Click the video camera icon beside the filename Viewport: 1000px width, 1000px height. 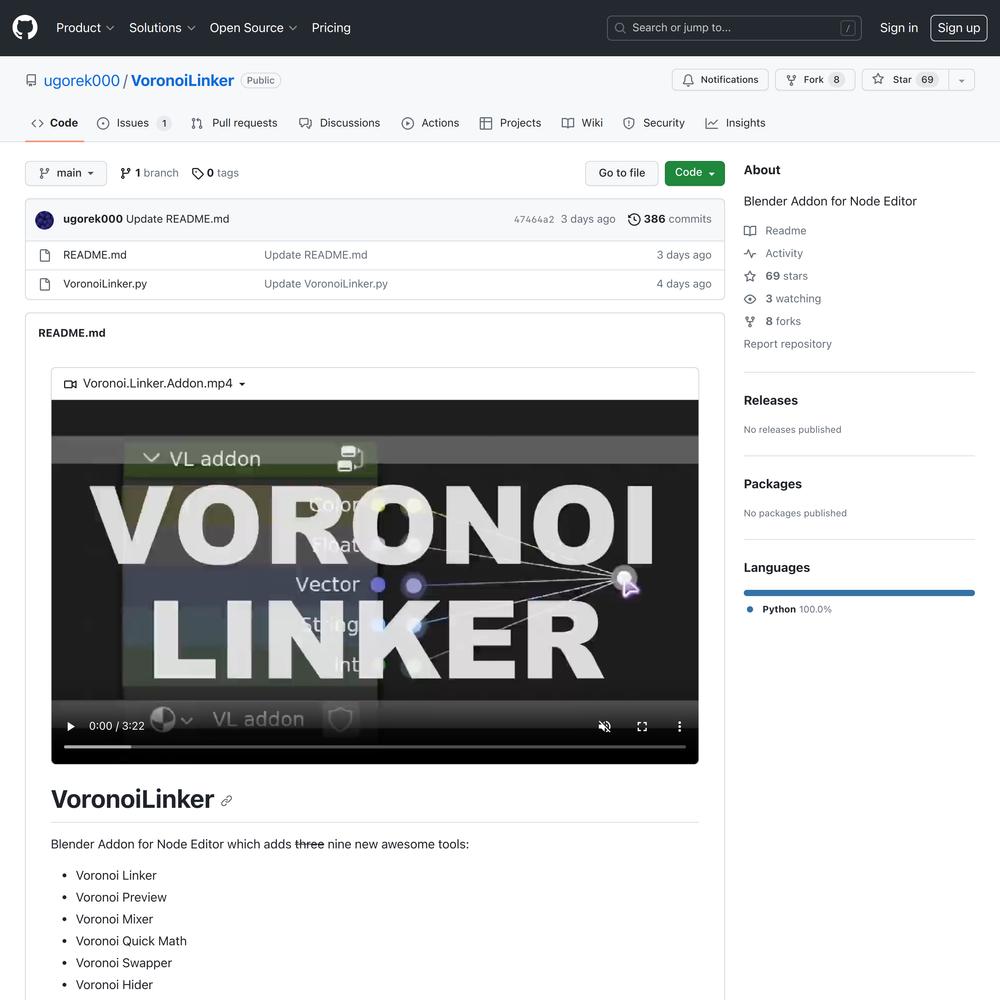pyautogui.click(x=70, y=384)
